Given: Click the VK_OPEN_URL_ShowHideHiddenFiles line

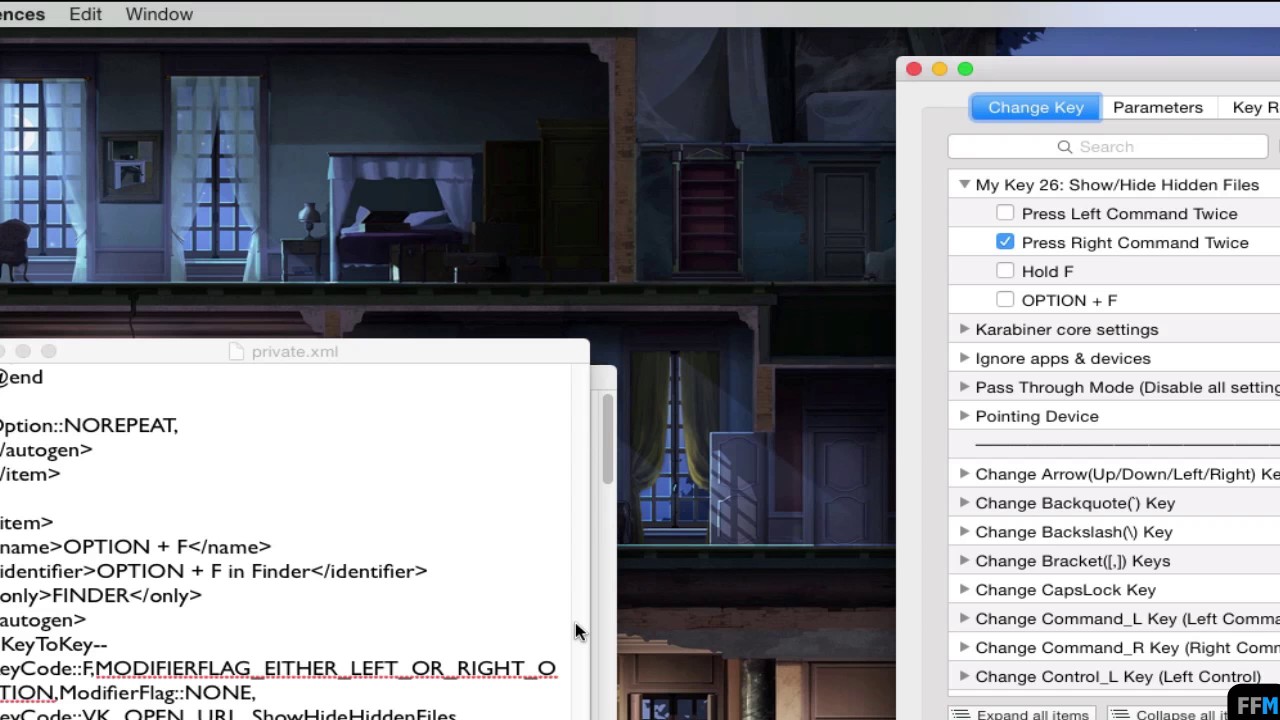Looking at the screenshot, I should [x=228, y=715].
